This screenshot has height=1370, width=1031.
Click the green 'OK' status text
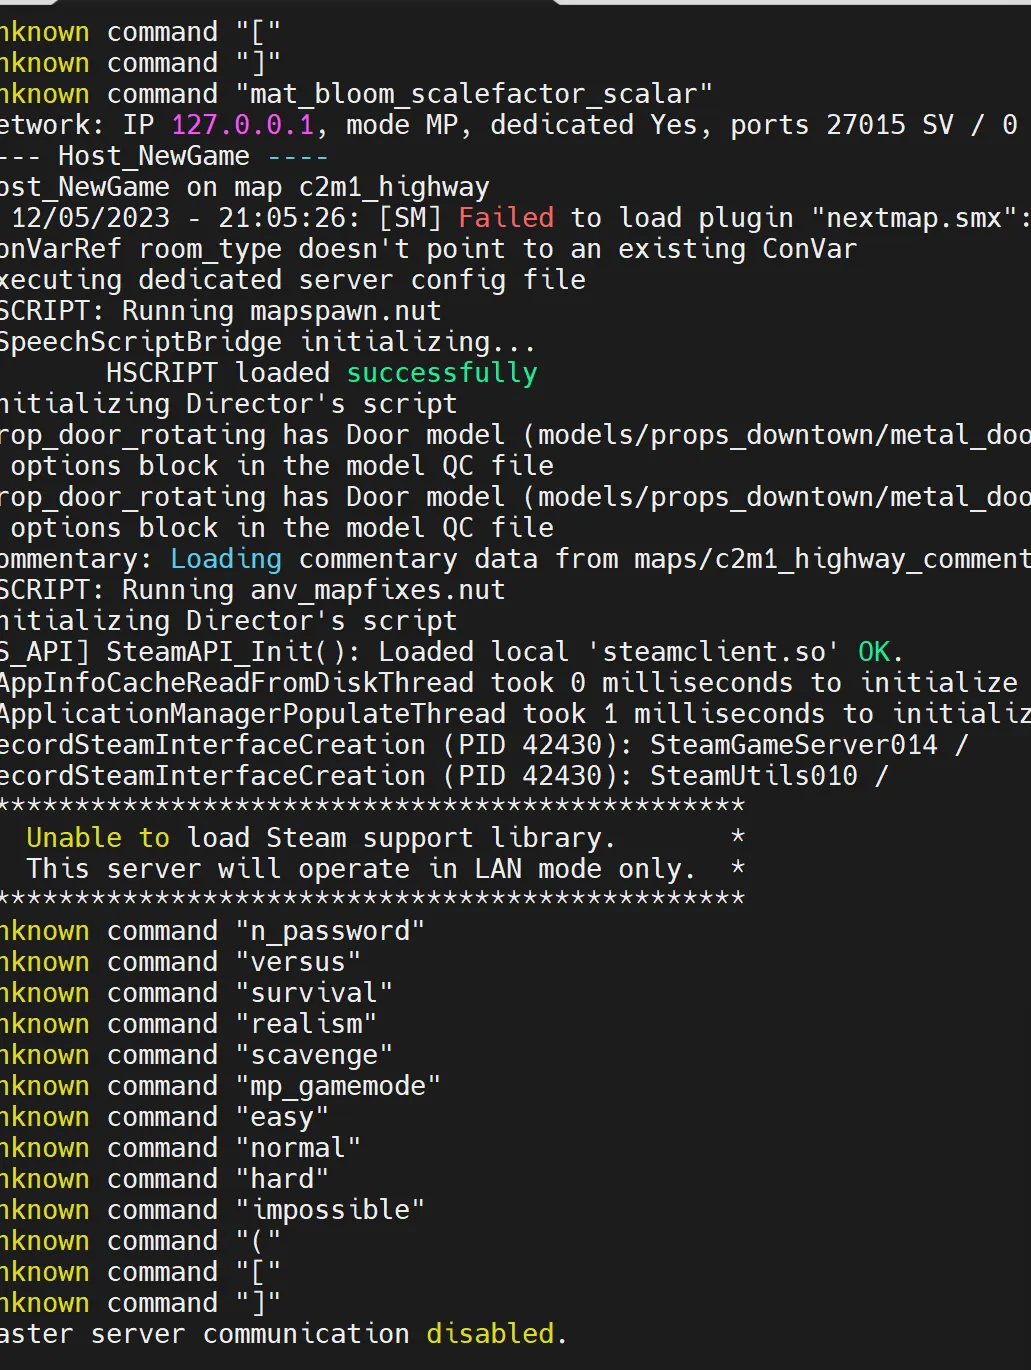[x=874, y=652]
